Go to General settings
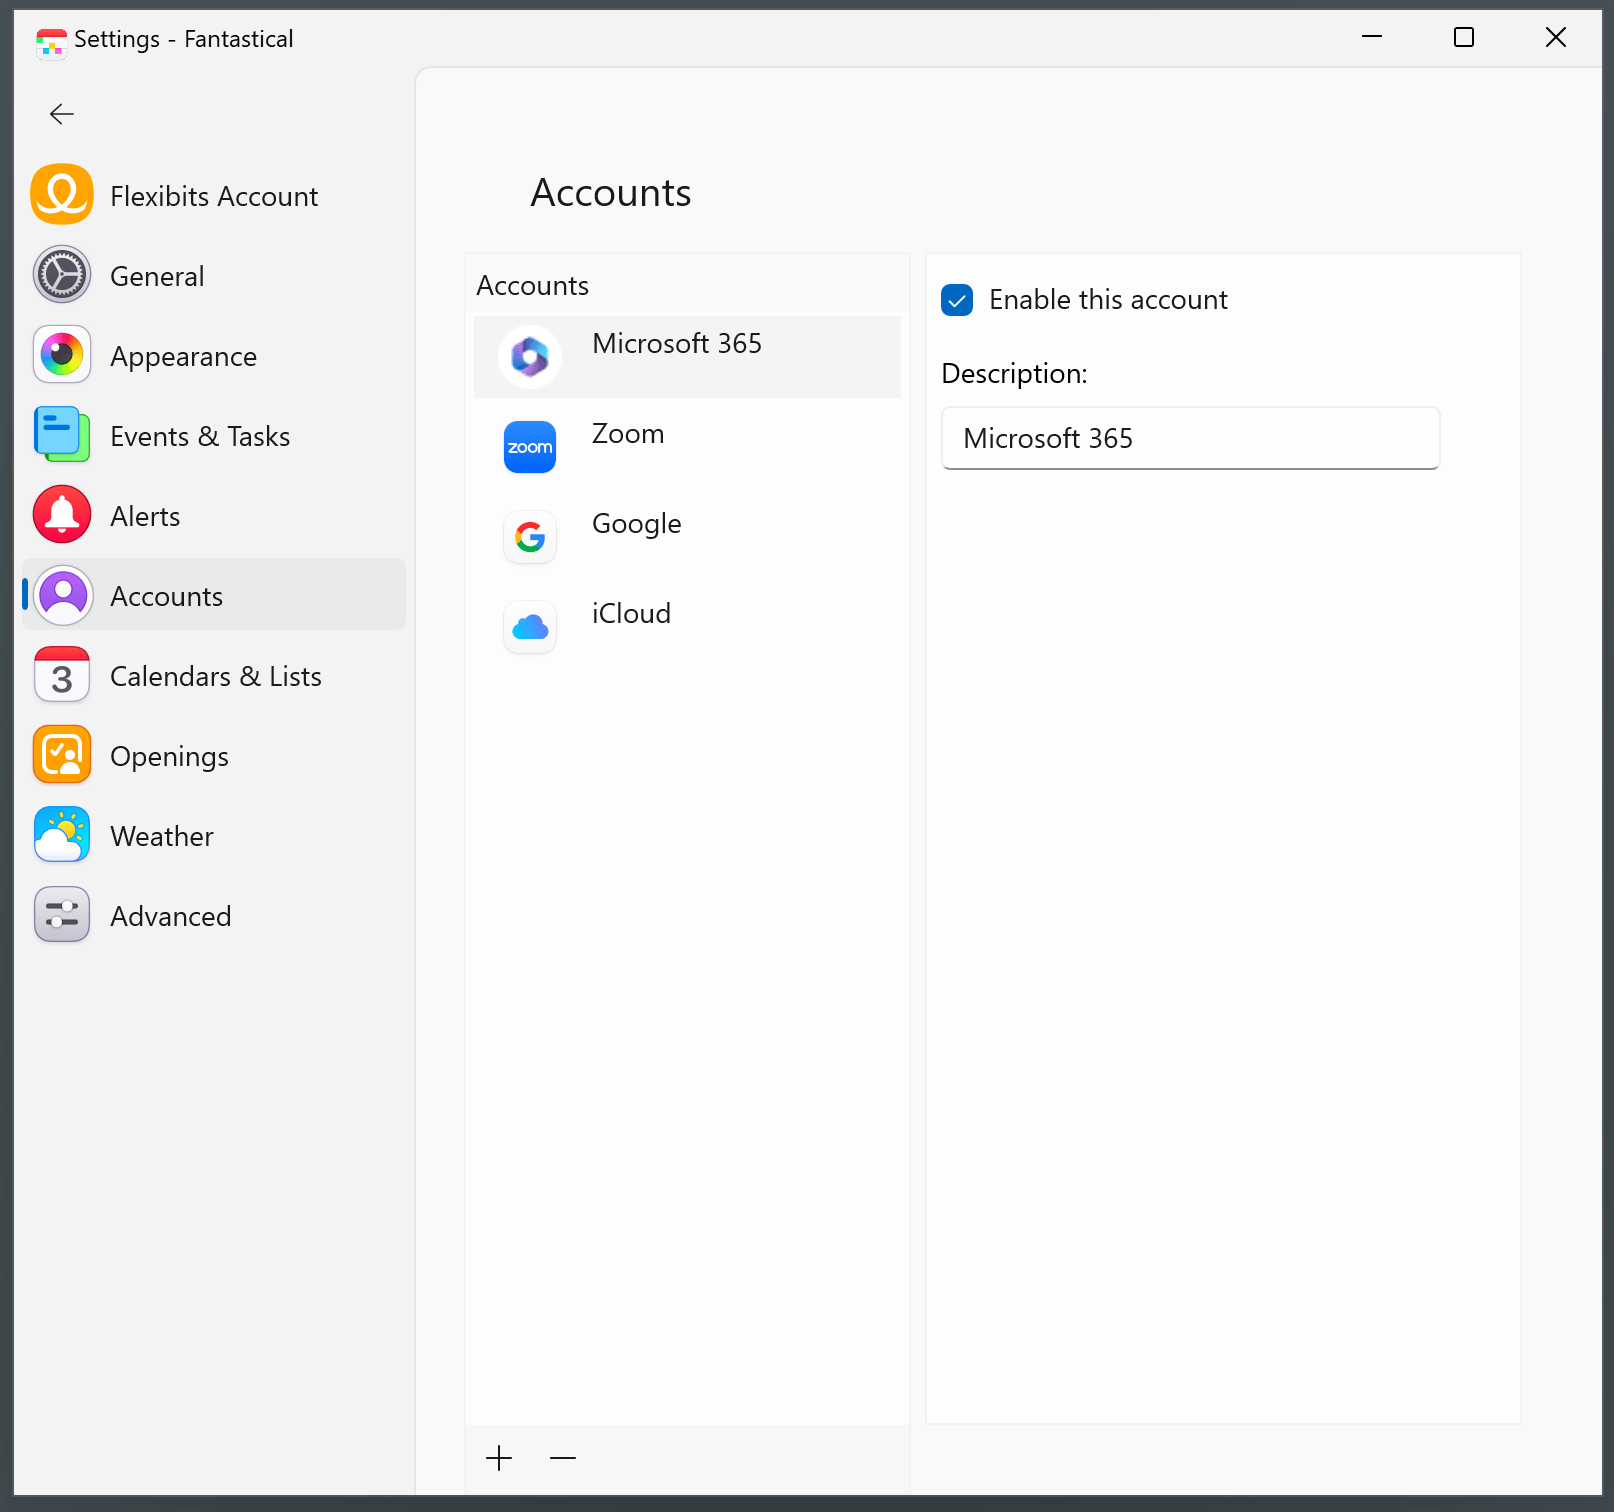Screen dimensions: 1614x1512 coord(214,275)
